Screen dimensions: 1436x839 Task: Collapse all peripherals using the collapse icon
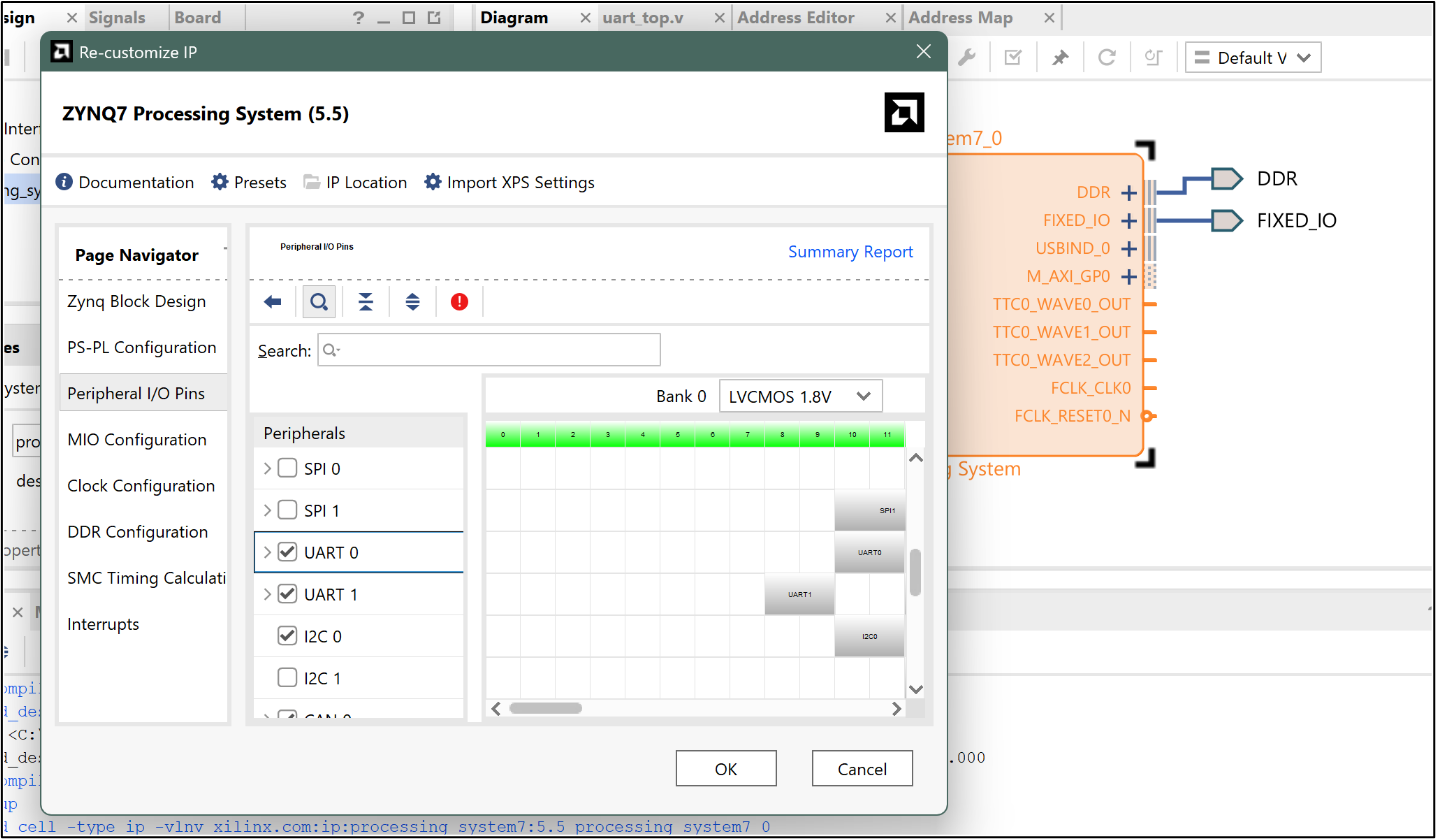pos(366,301)
